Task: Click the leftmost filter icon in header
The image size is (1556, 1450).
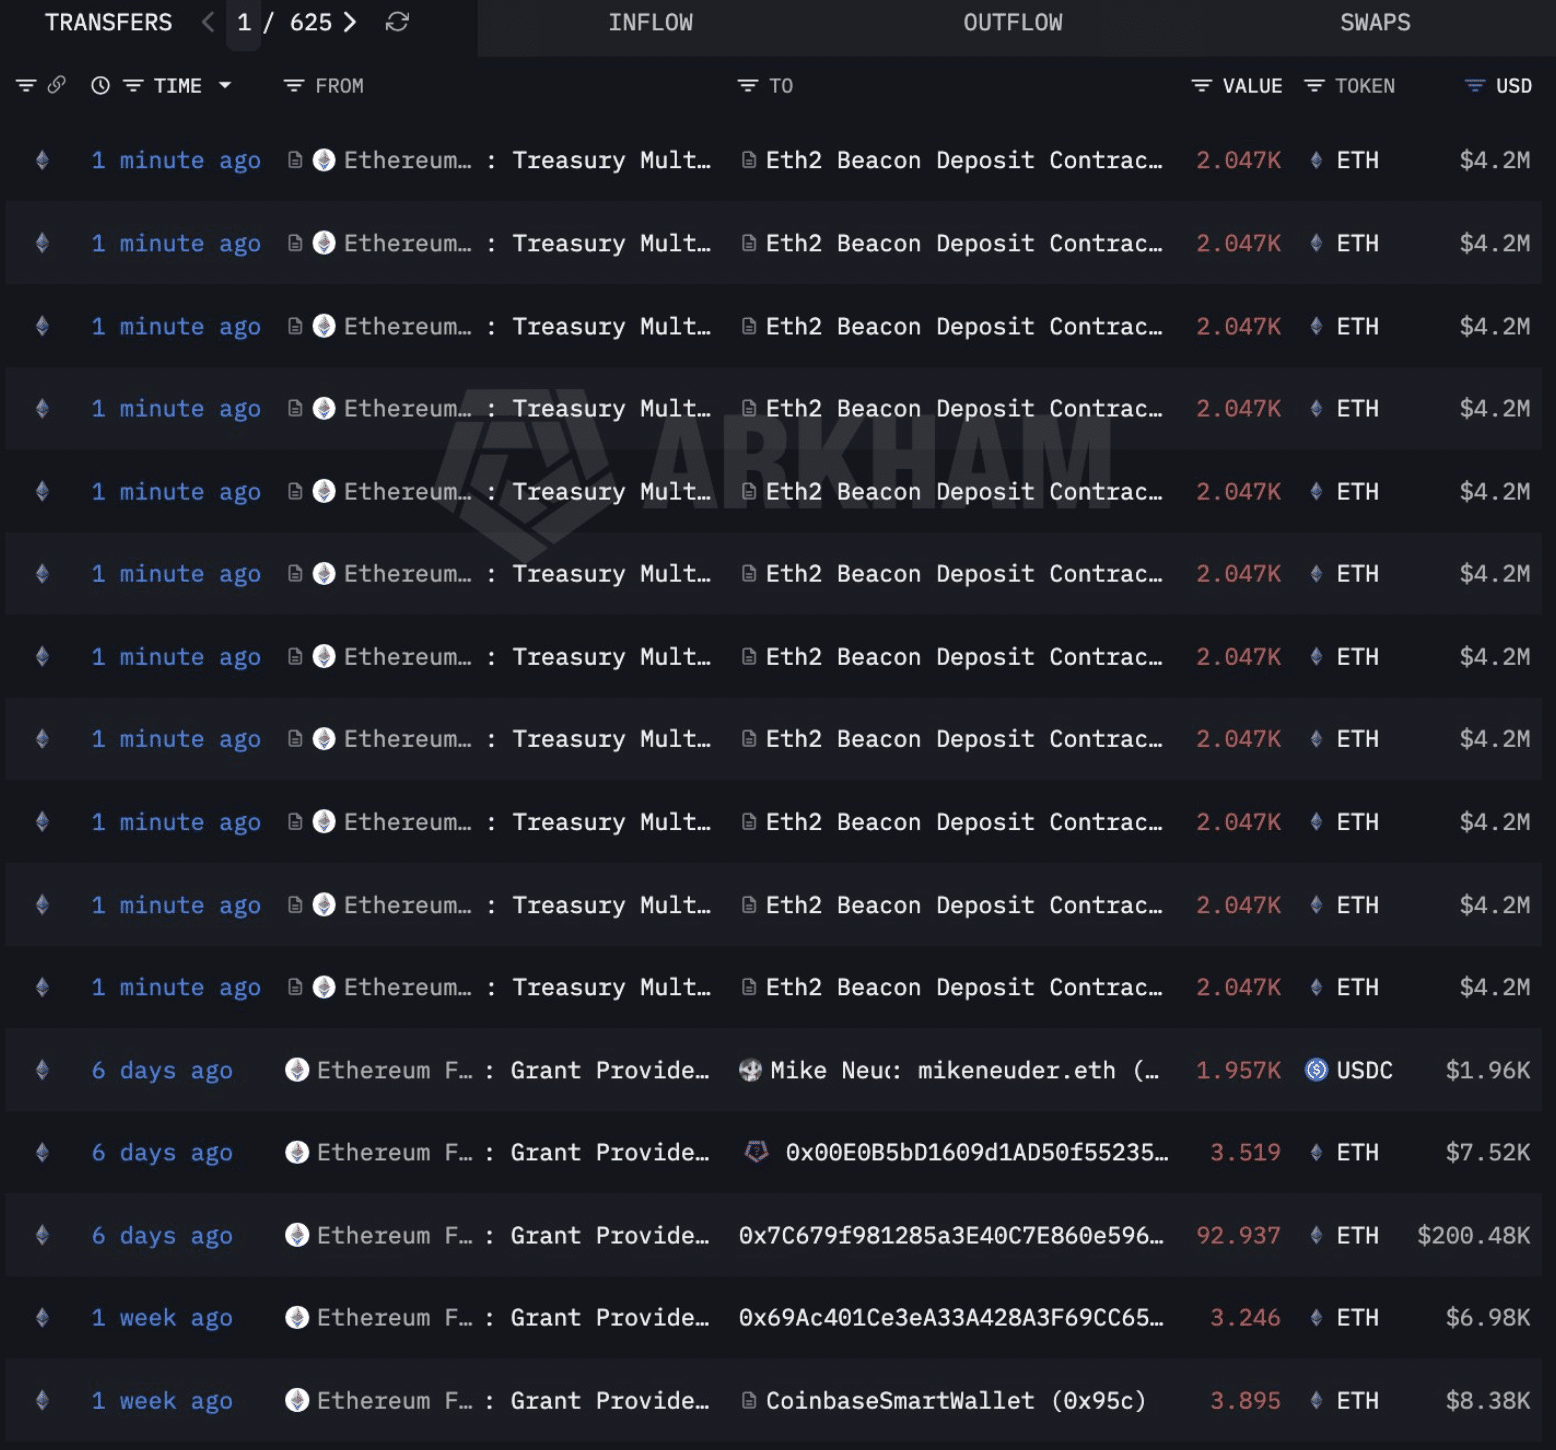Action: coord(26,86)
